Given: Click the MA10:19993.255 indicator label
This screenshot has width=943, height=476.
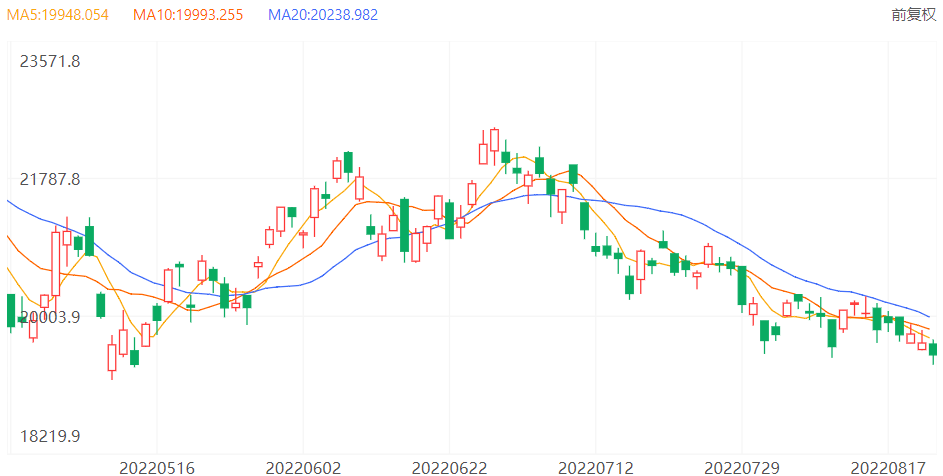Looking at the screenshot, I should [x=188, y=14].
